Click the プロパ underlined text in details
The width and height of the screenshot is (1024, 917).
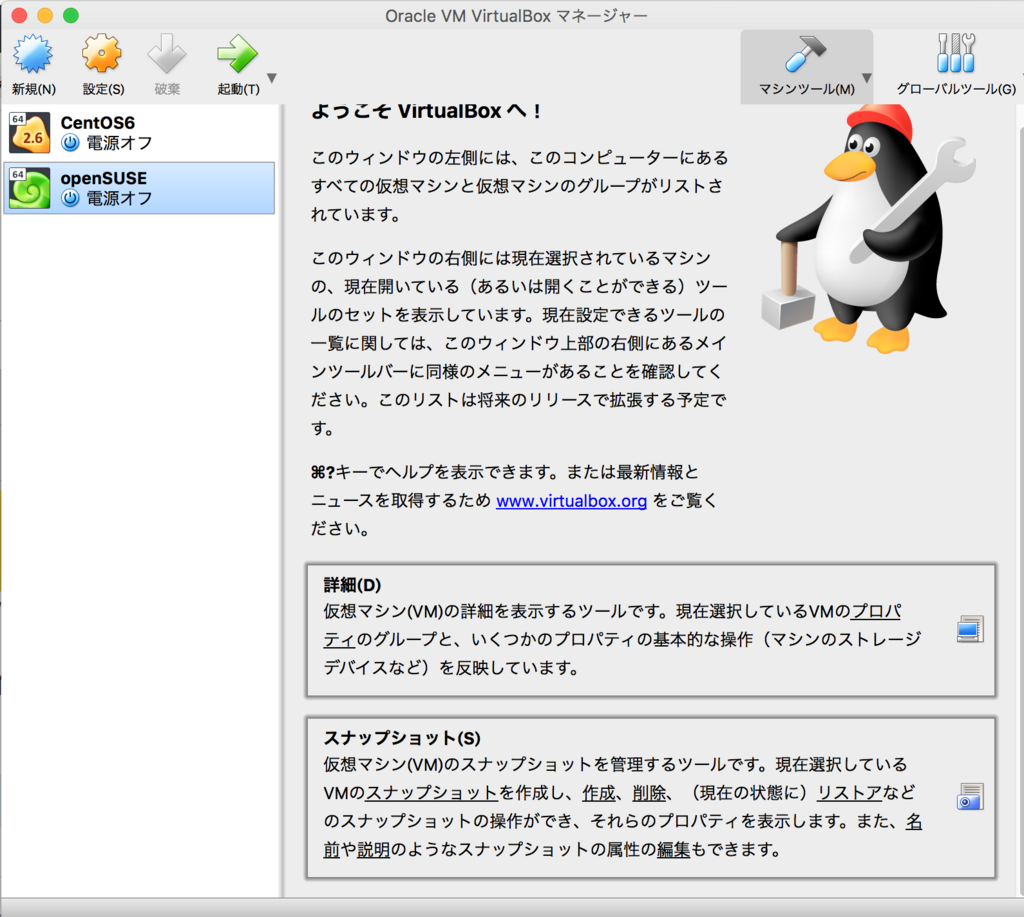click(x=876, y=611)
